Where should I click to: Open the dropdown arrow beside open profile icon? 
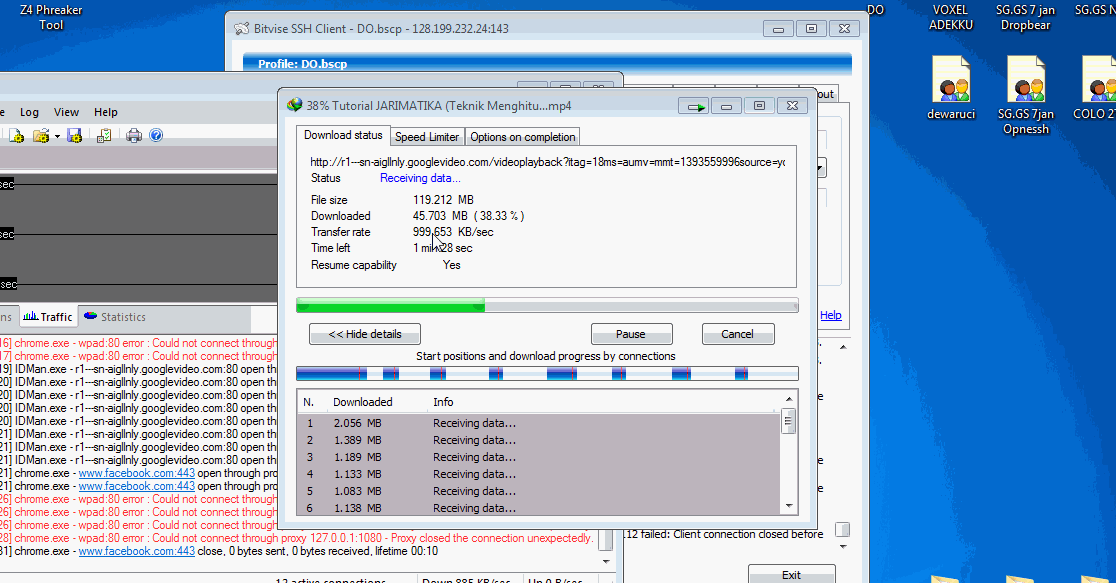[x=57, y=136]
